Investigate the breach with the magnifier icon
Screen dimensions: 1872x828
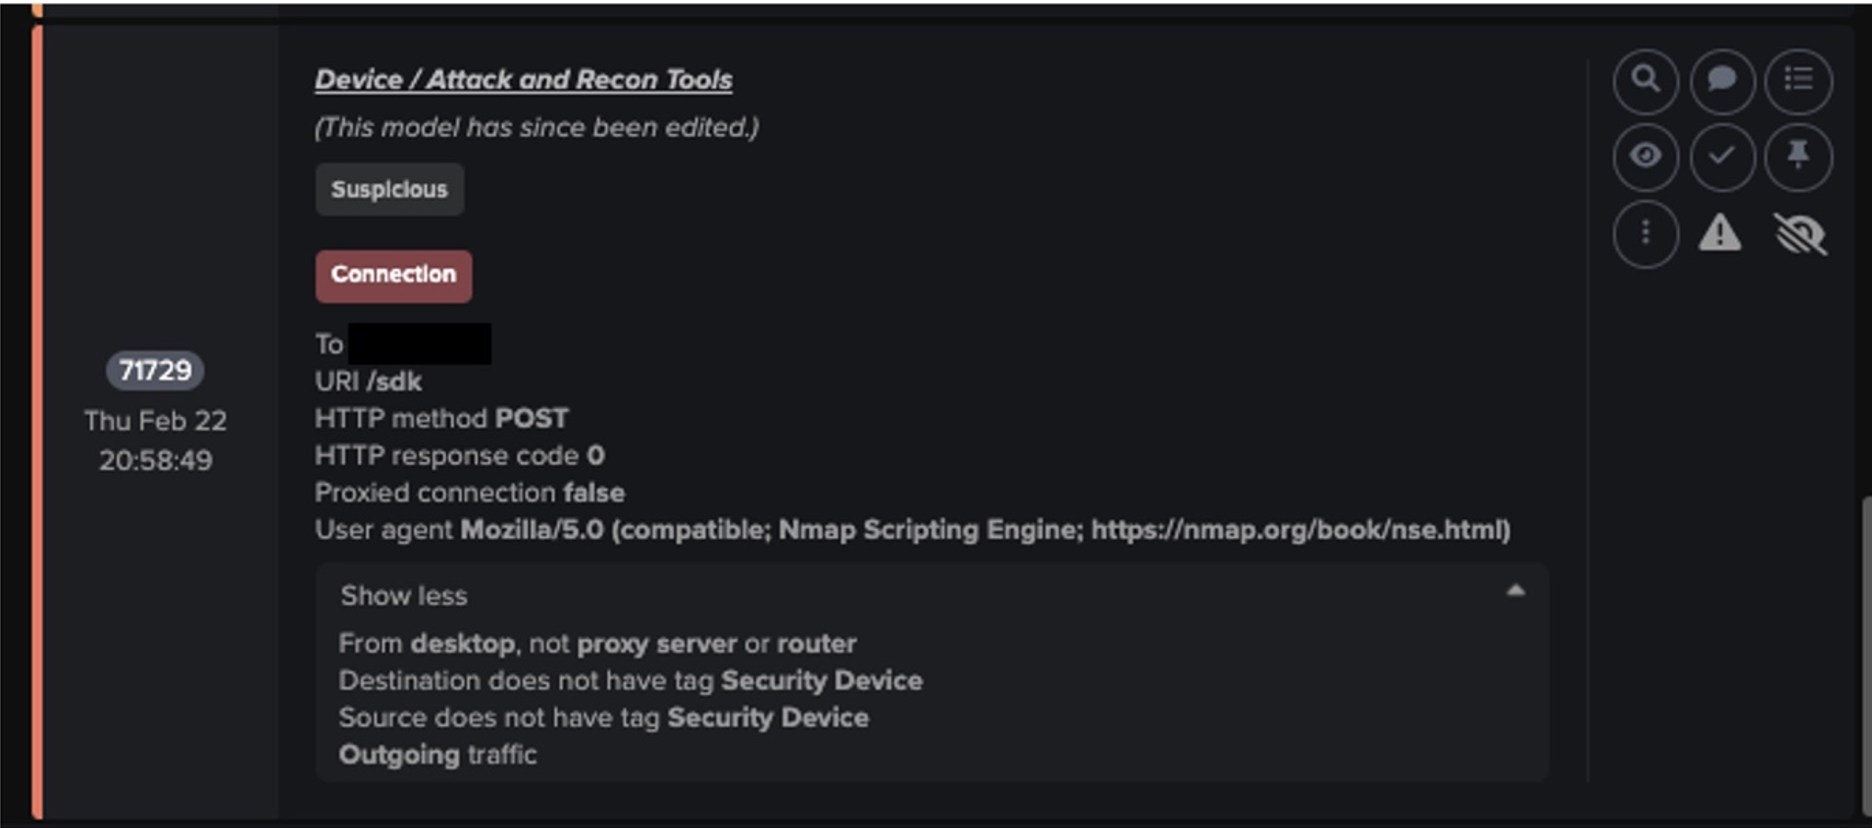click(x=1646, y=81)
